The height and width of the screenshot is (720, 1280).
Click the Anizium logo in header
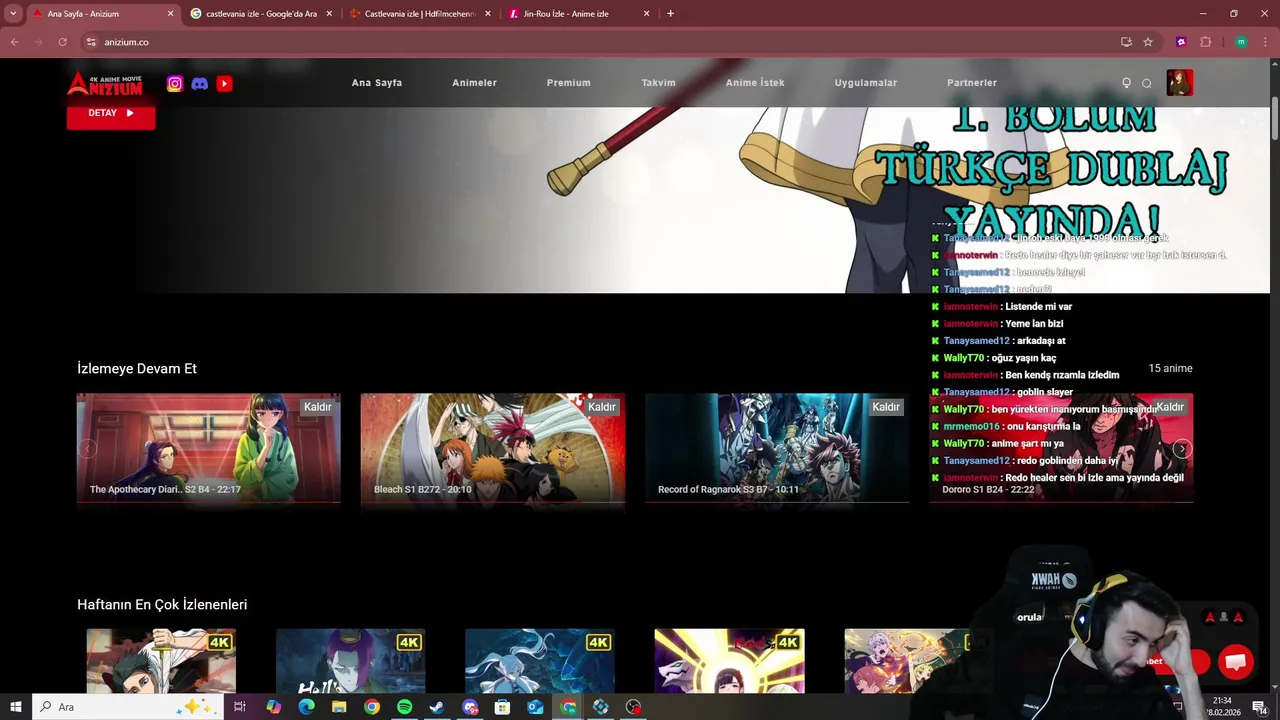click(x=105, y=83)
